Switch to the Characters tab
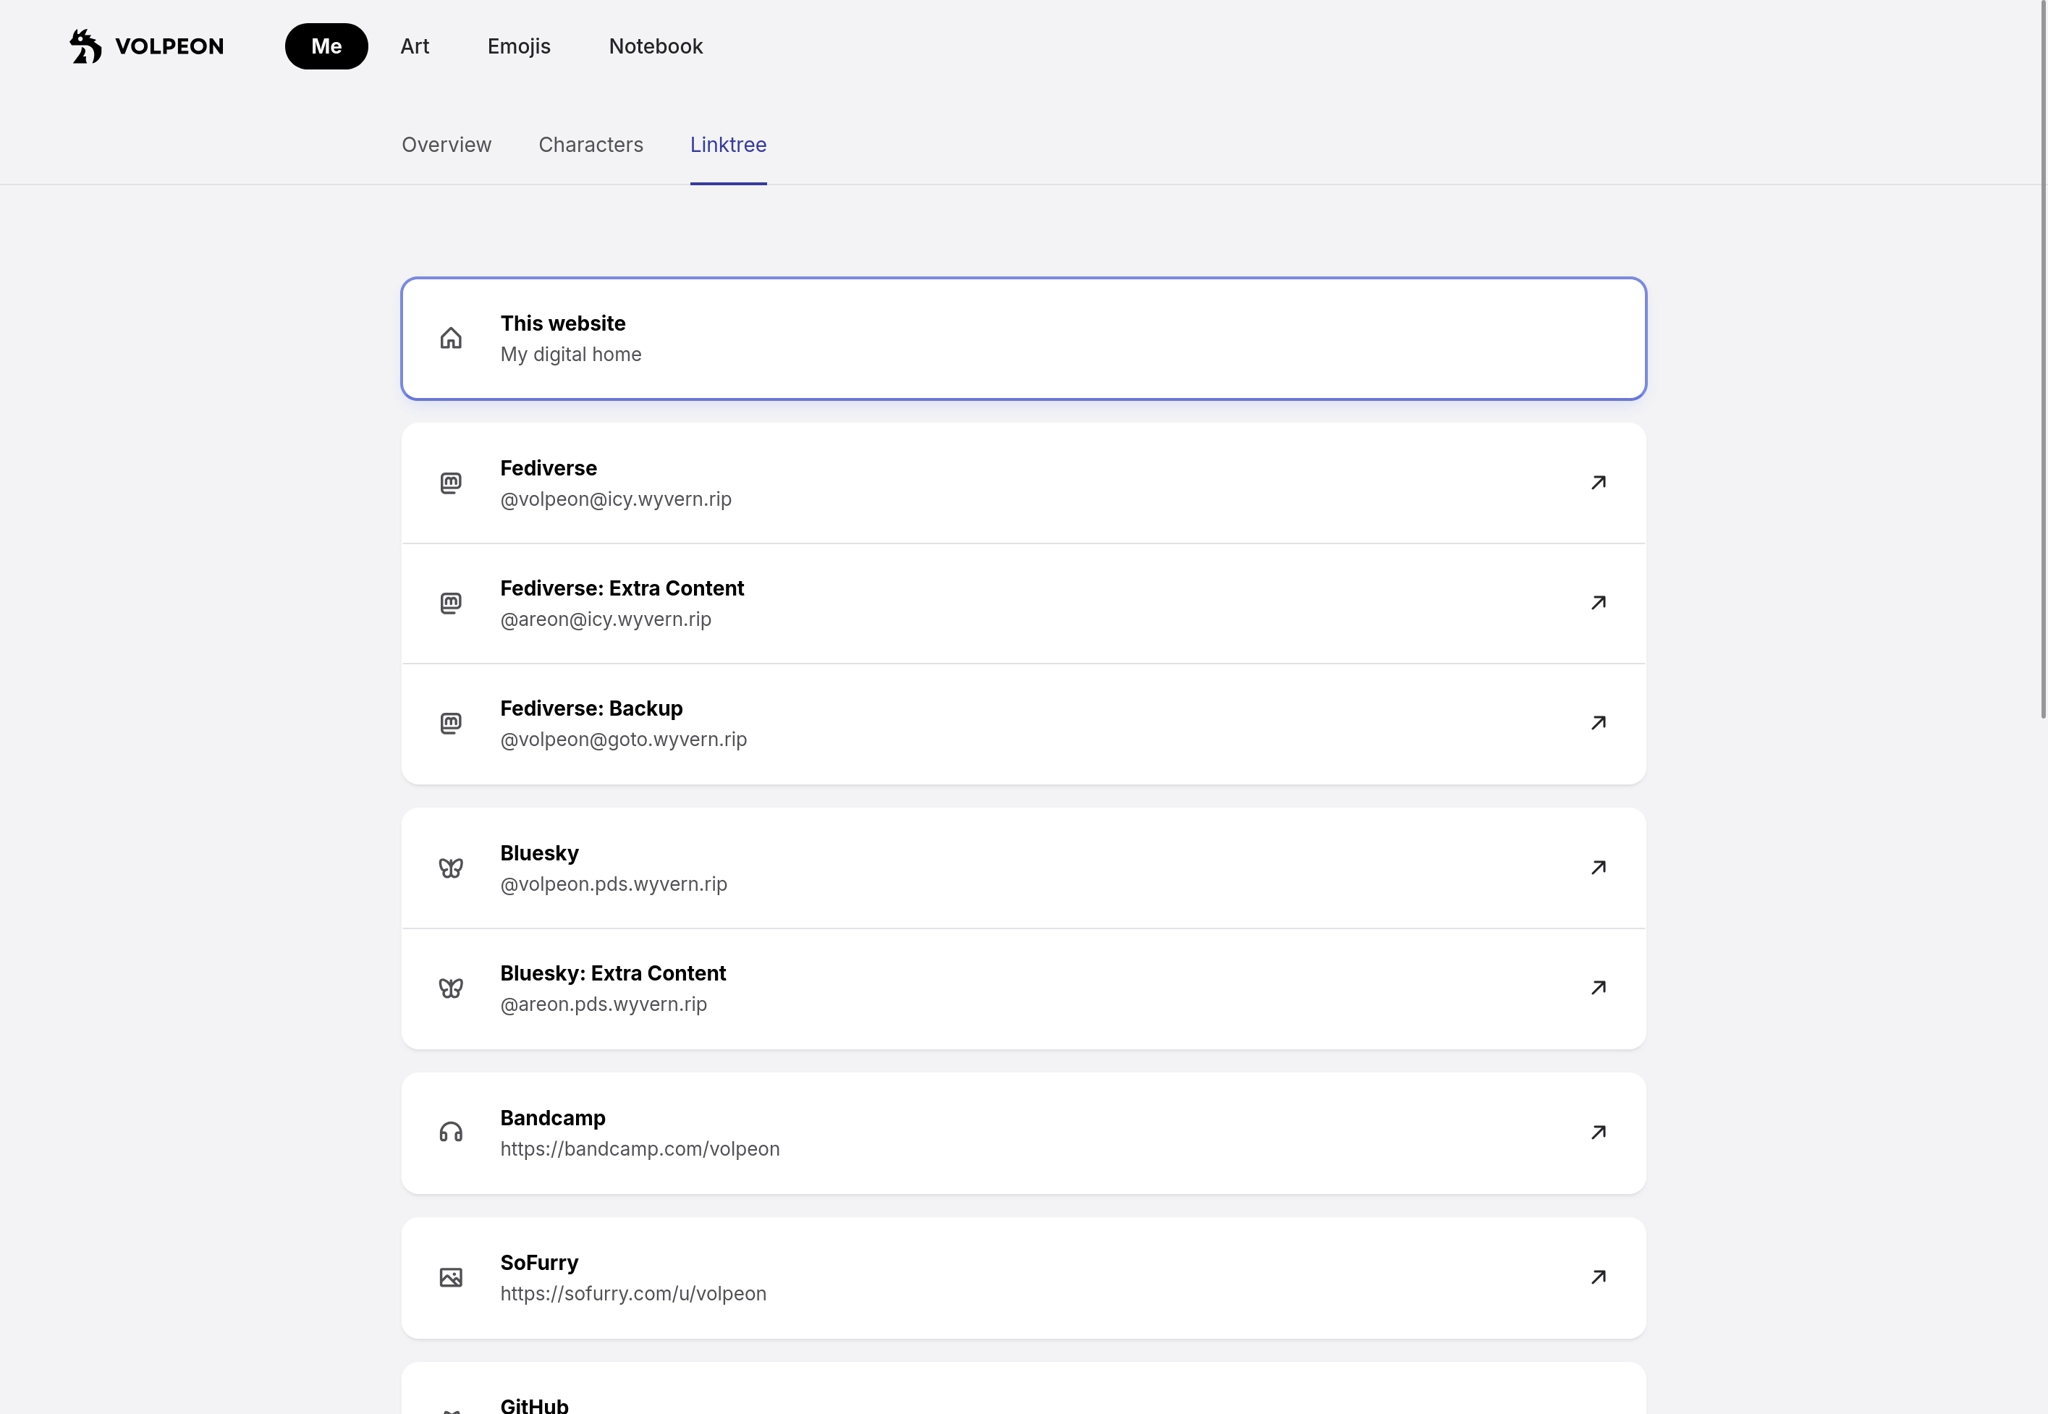The height and width of the screenshot is (1414, 2048). (x=590, y=145)
